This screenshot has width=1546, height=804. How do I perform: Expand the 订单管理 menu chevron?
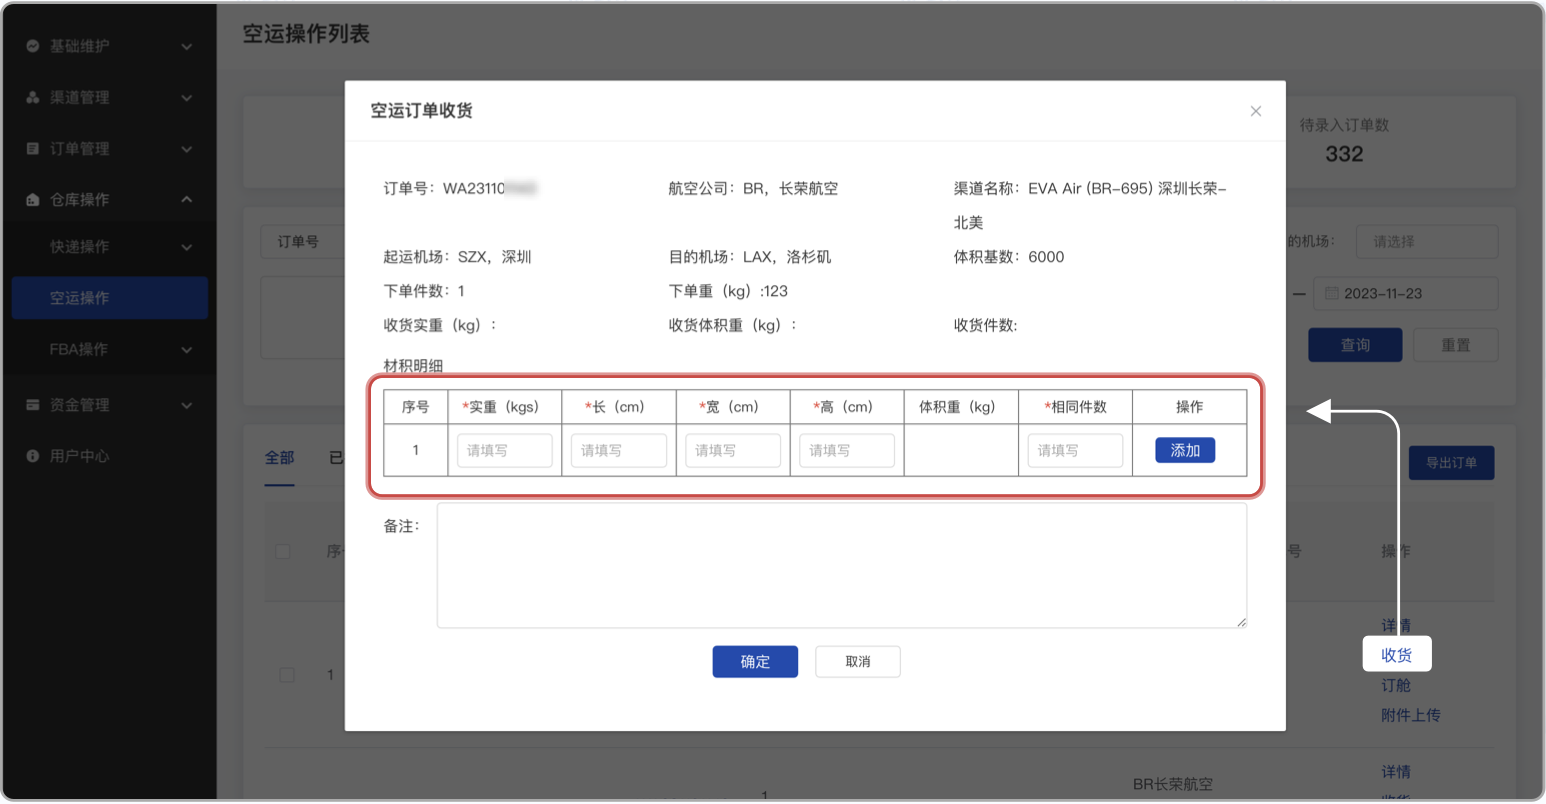click(186, 148)
